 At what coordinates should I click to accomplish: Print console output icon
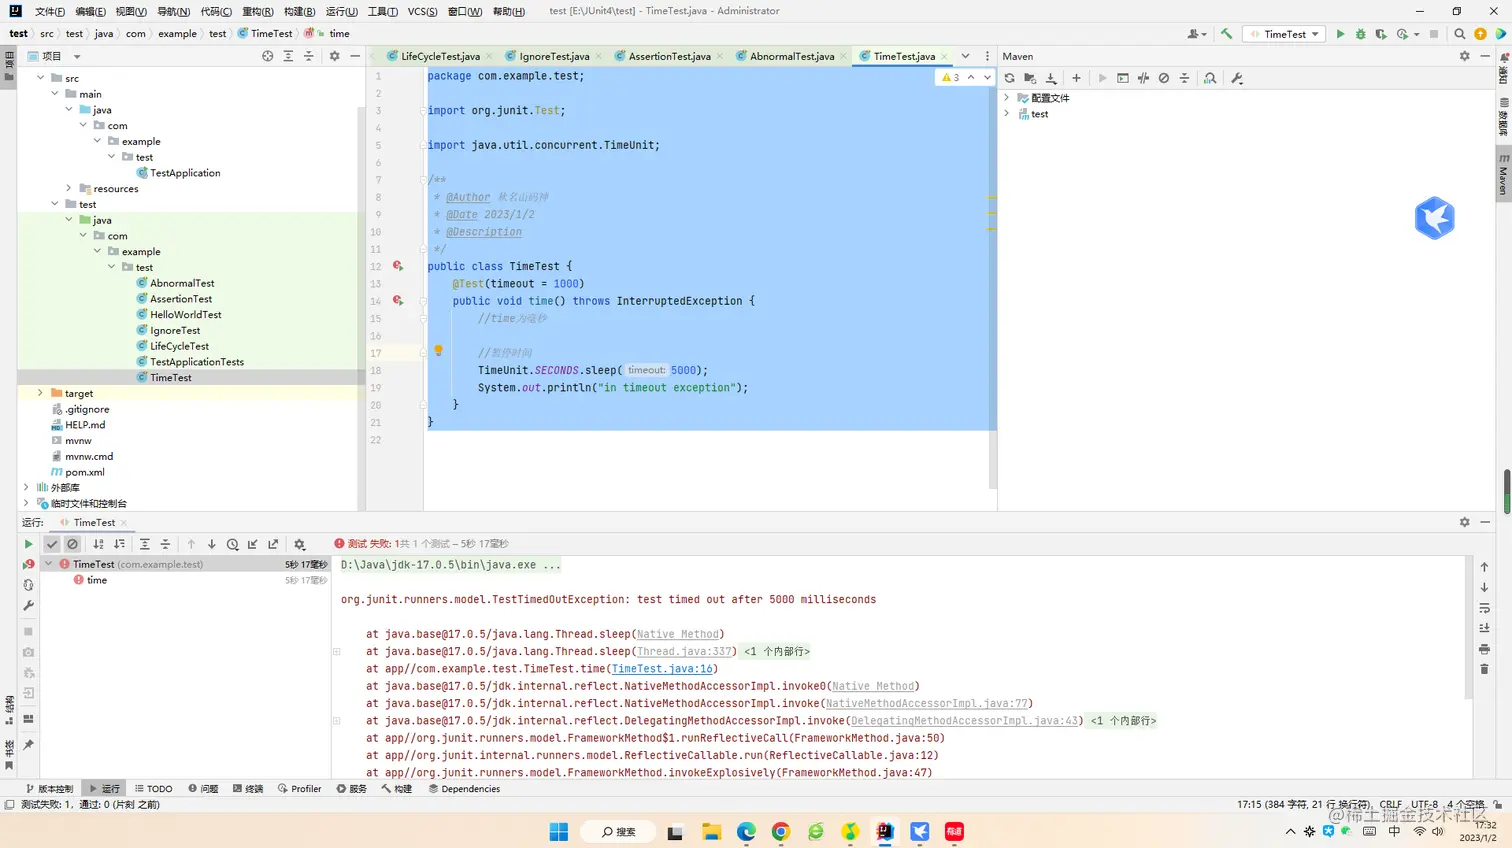1484,649
